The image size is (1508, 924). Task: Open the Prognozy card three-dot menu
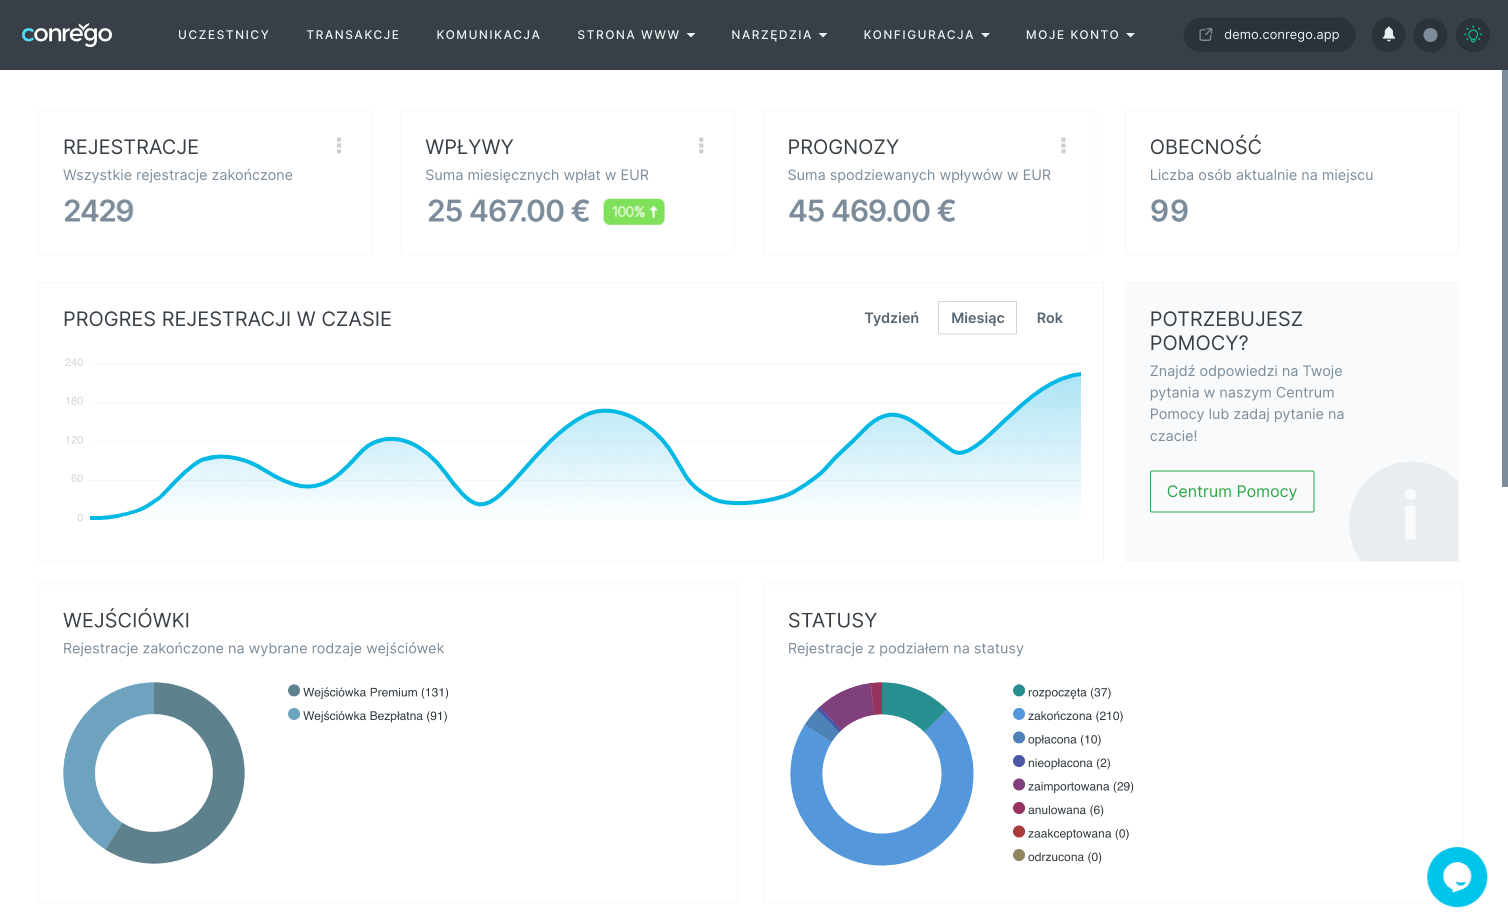point(1063,146)
